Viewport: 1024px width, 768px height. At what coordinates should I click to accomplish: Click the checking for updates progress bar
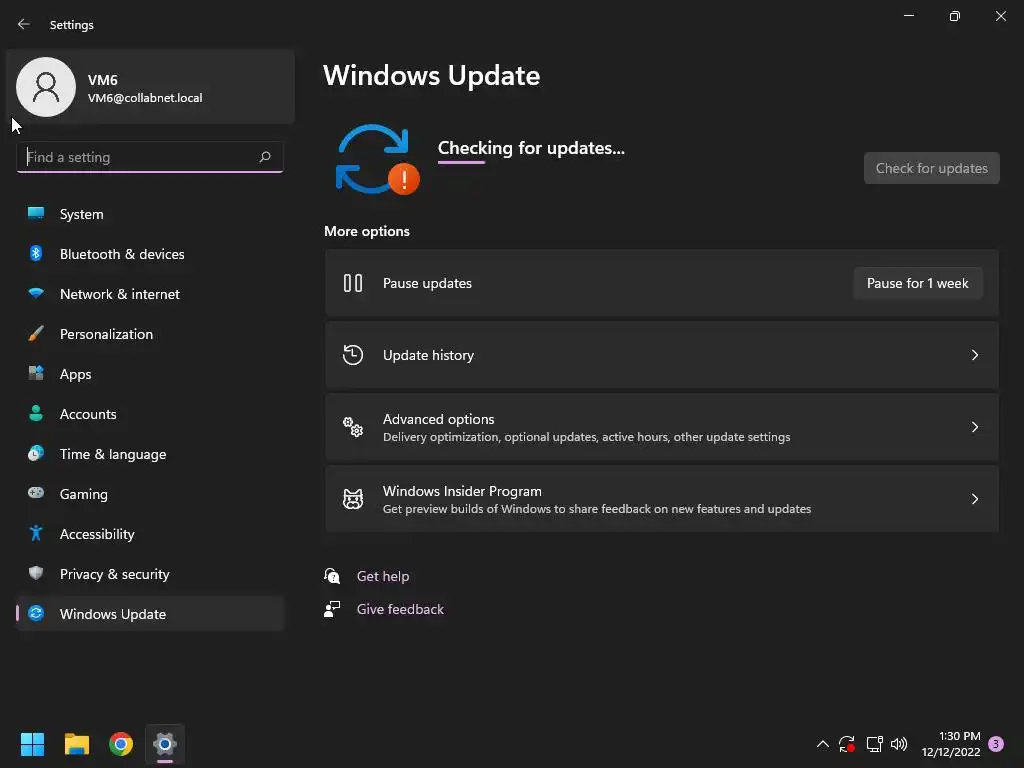(x=462, y=162)
